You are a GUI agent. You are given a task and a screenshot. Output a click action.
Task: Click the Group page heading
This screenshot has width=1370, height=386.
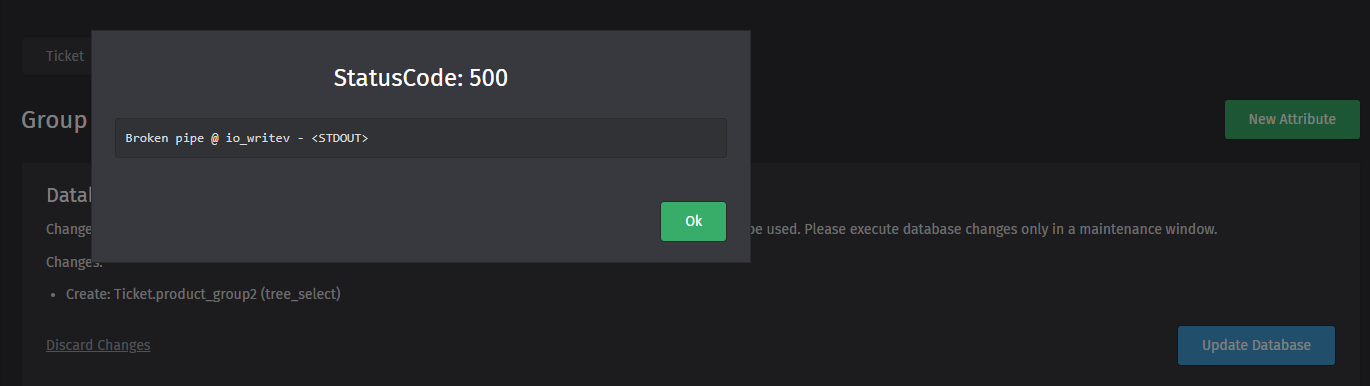(54, 120)
